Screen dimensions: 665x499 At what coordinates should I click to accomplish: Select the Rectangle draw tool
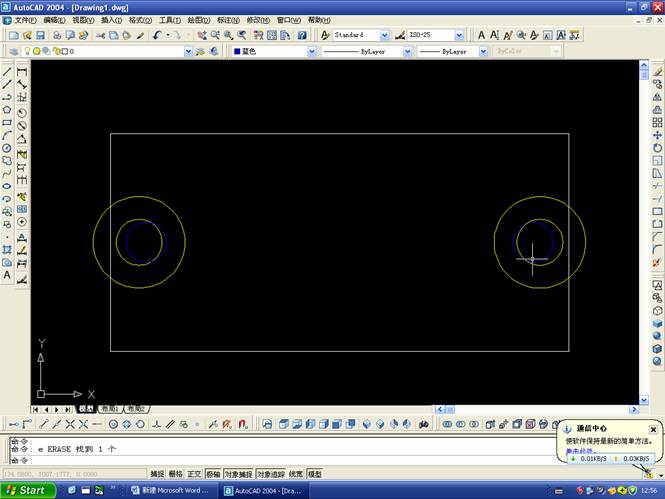[7, 123]
